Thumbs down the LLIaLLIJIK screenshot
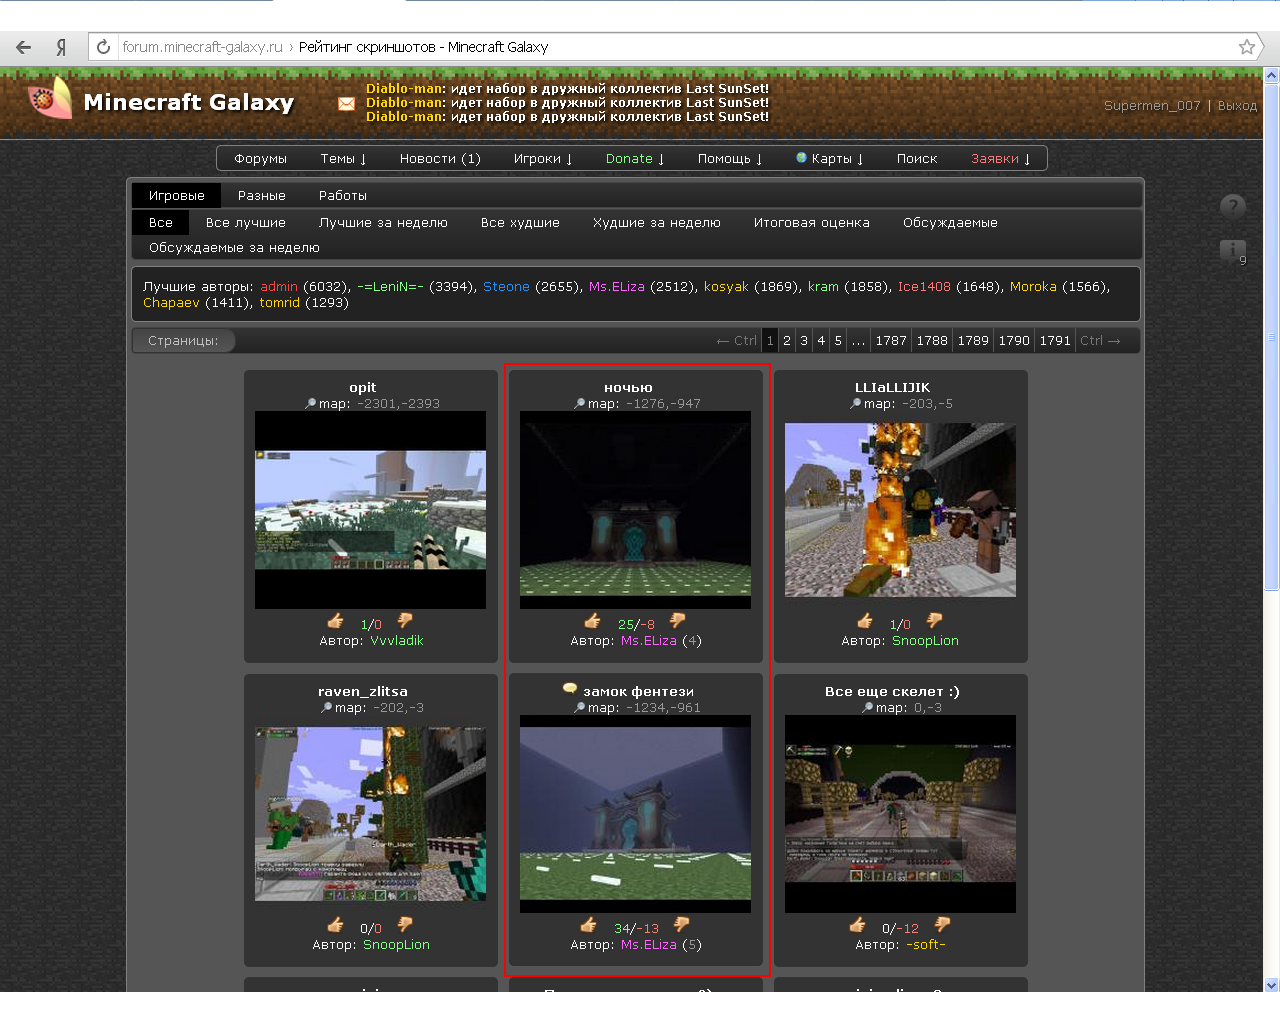The height and width of the screenshot is (1024, 1280). coord(935,622)
